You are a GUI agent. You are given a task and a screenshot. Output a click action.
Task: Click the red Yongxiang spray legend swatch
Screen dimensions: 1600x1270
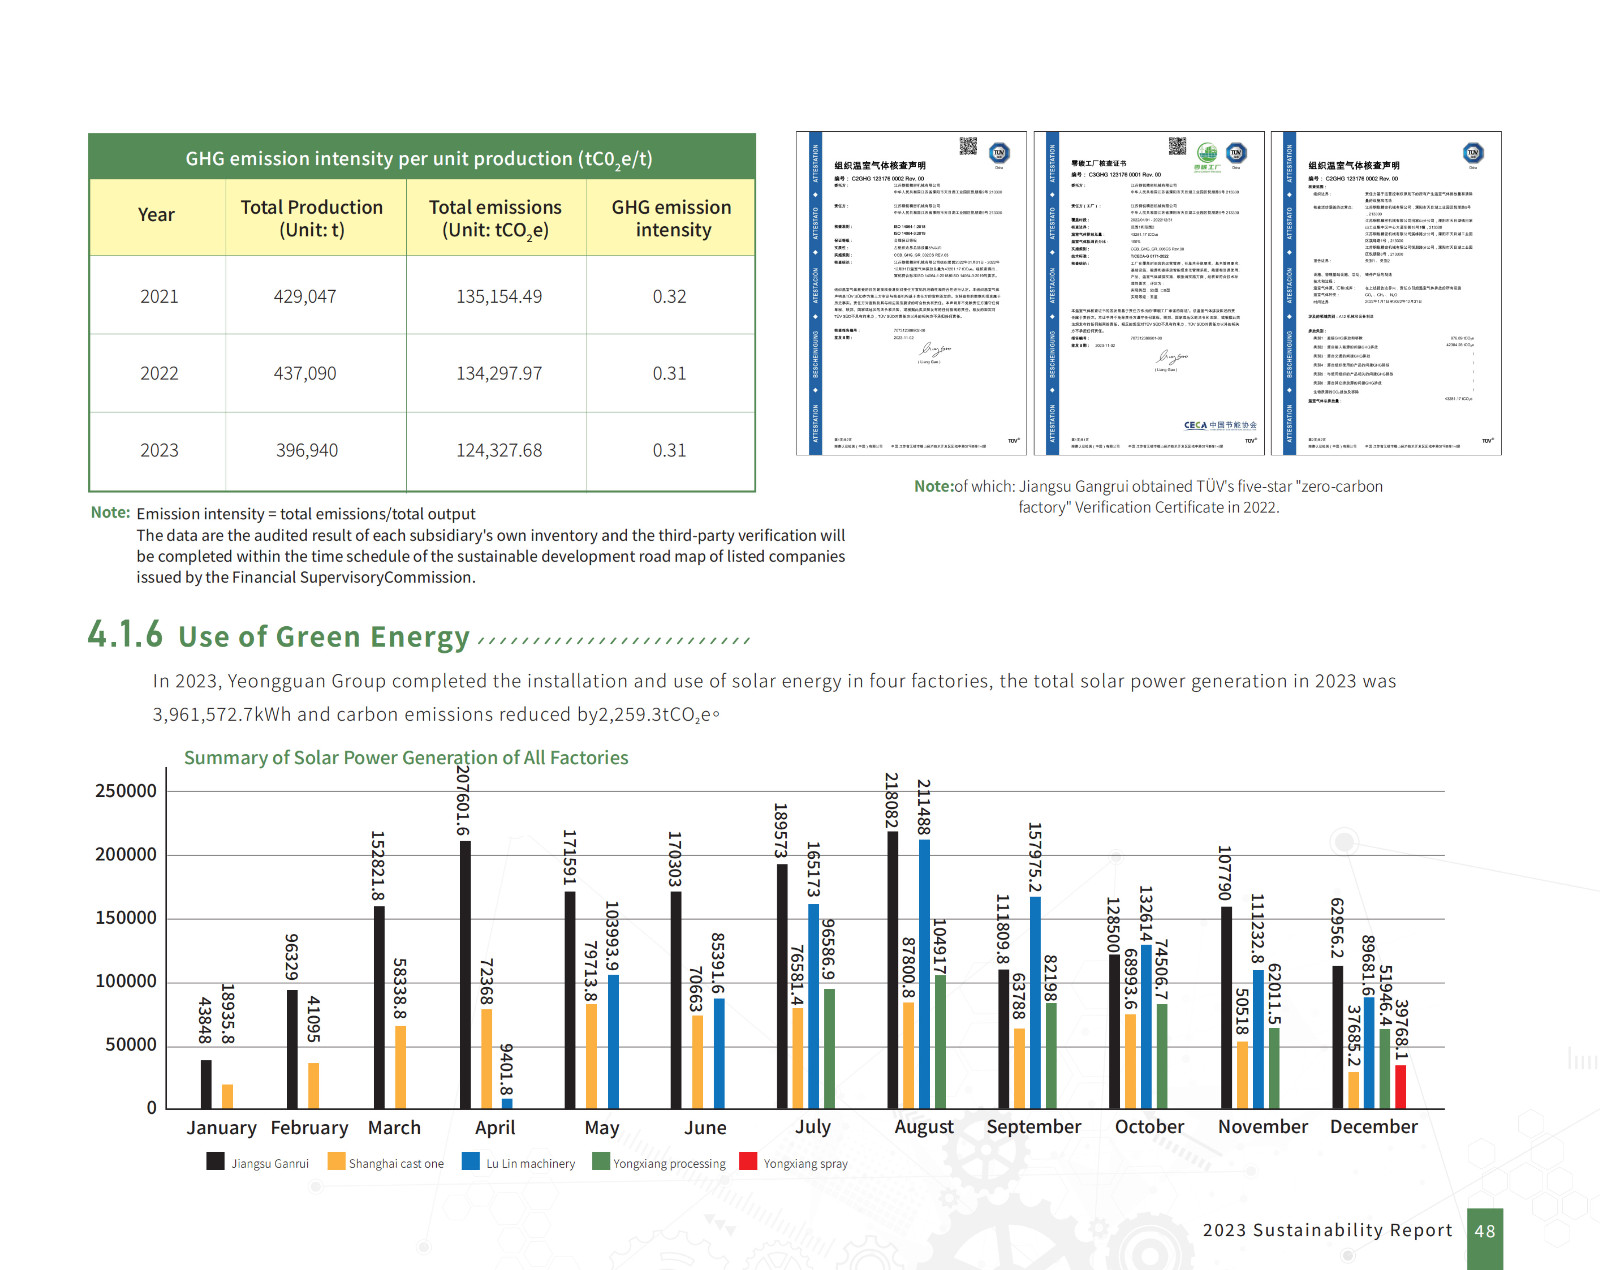pyautogui.click(x=748, y=1161)
